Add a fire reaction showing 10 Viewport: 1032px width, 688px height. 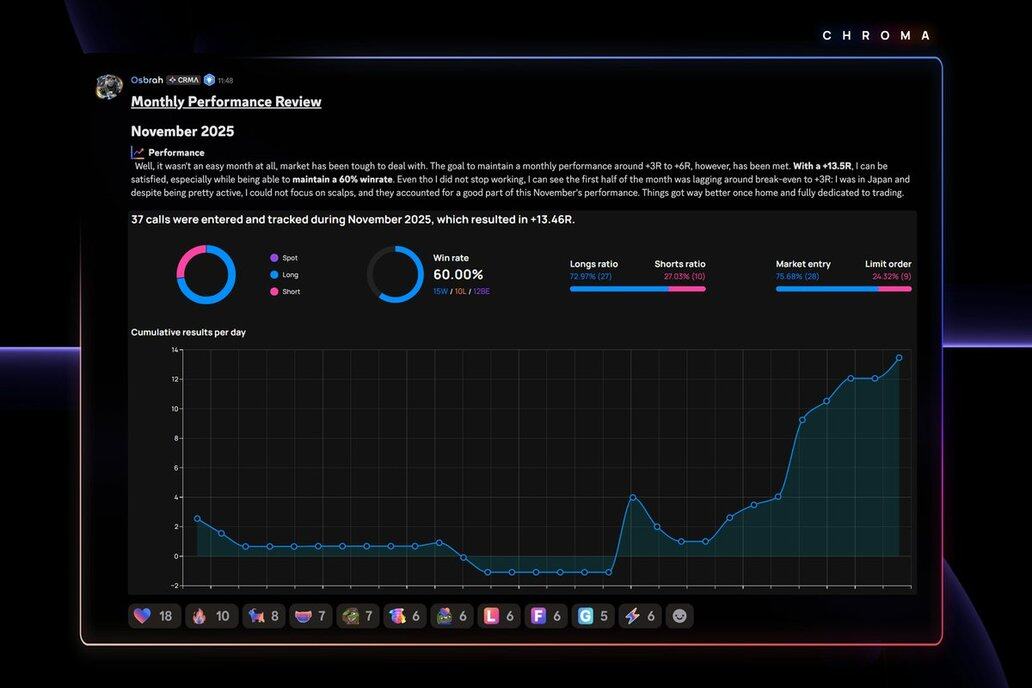pyautogui.click(x=209, y=616)
